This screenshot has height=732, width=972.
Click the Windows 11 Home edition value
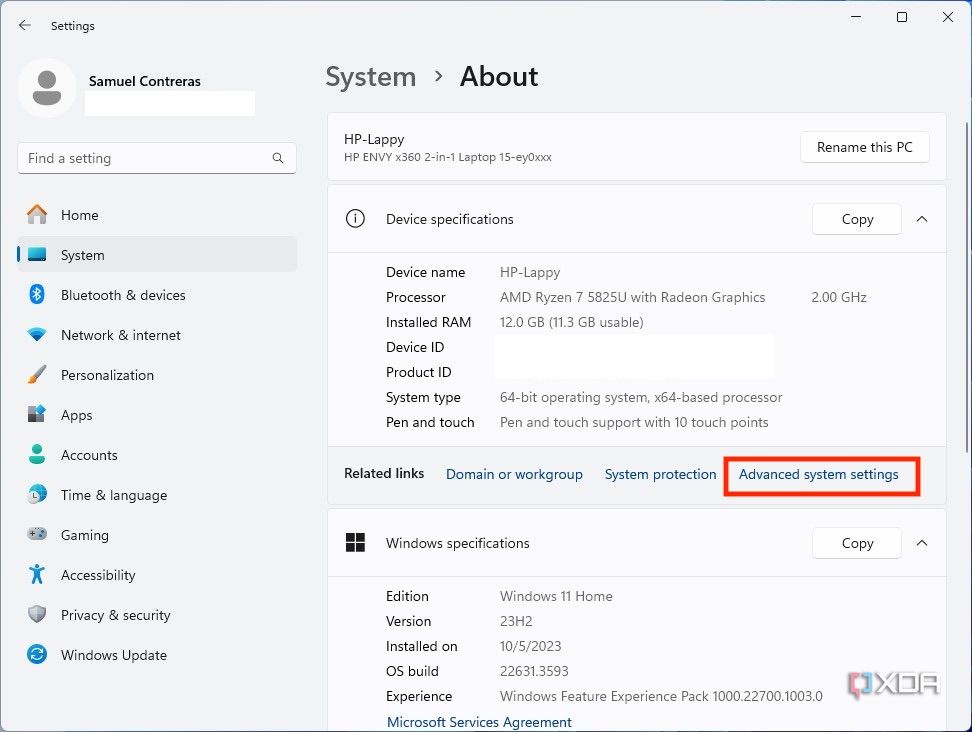(x=556, y=596)
